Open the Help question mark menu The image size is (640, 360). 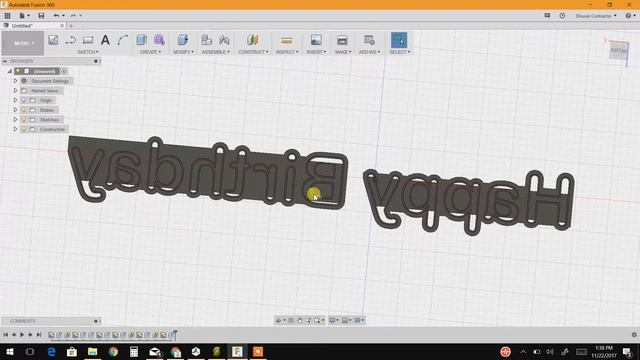(x=630, y=16)
